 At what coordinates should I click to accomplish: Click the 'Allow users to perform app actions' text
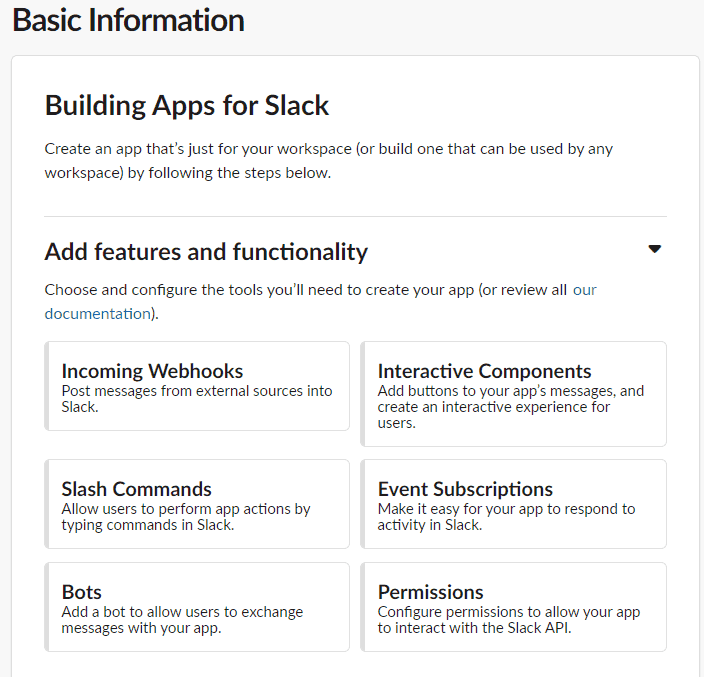pos(186,517)
